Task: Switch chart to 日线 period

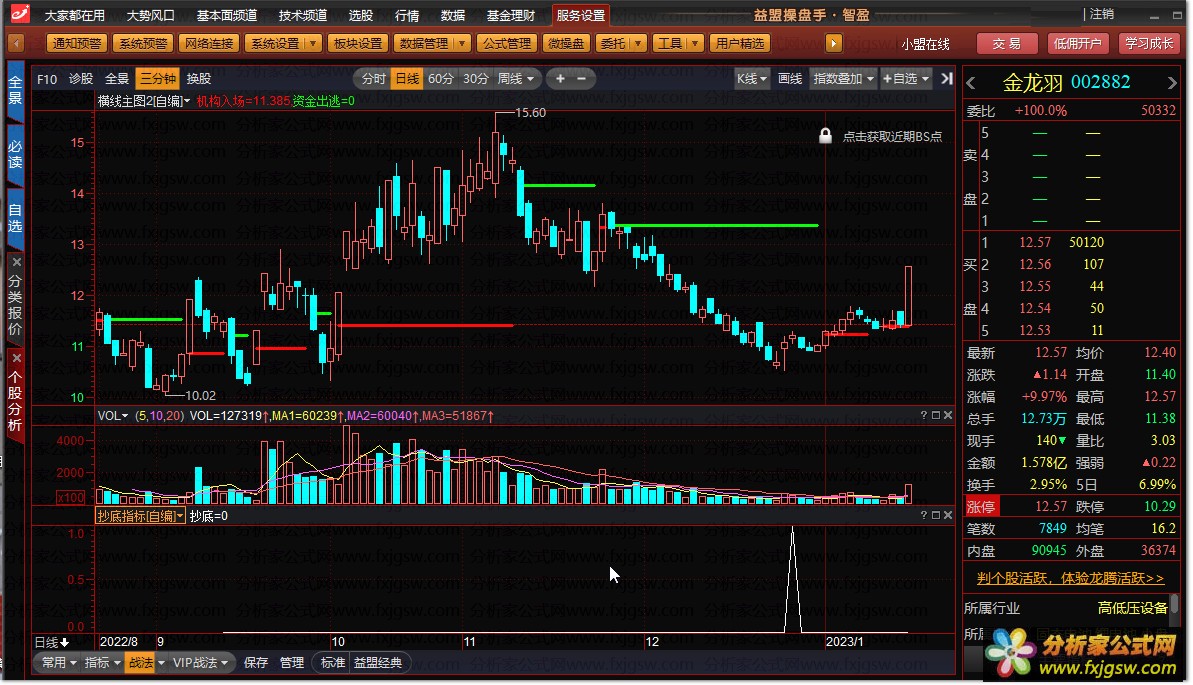Action: [407, 78]
